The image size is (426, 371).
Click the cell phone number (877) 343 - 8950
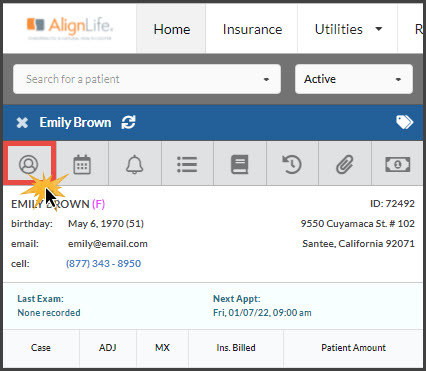(103, 263)
